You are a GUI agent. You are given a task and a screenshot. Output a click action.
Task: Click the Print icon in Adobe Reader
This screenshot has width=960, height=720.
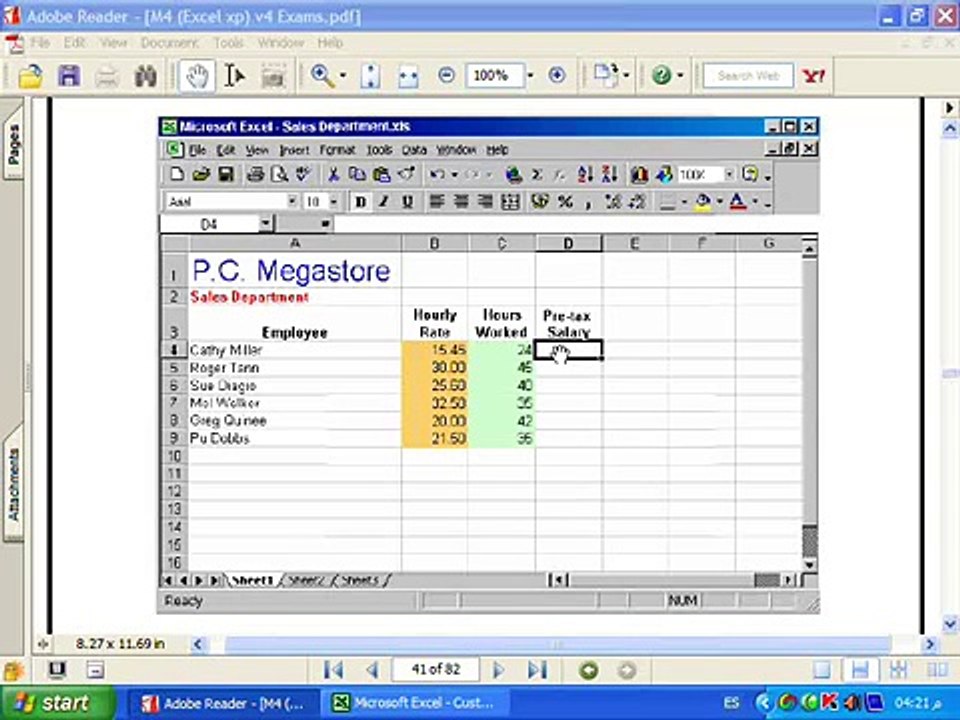tap(107, 76)
